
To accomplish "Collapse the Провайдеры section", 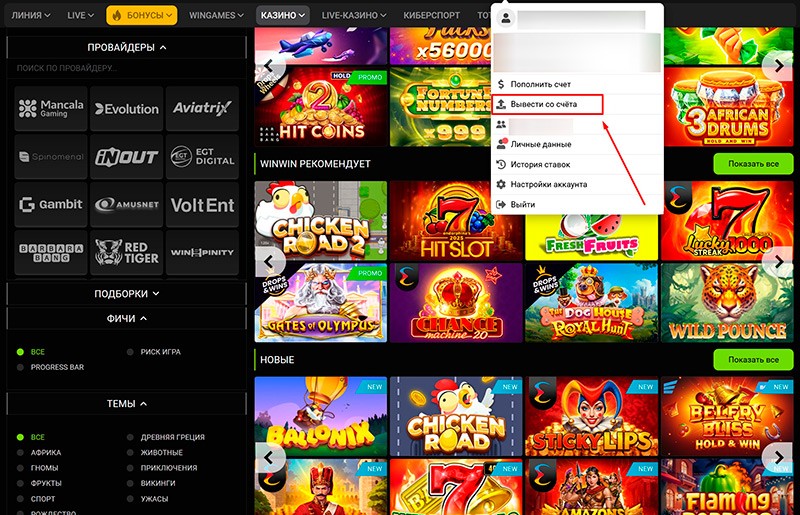I will click(x=127, y=47).
